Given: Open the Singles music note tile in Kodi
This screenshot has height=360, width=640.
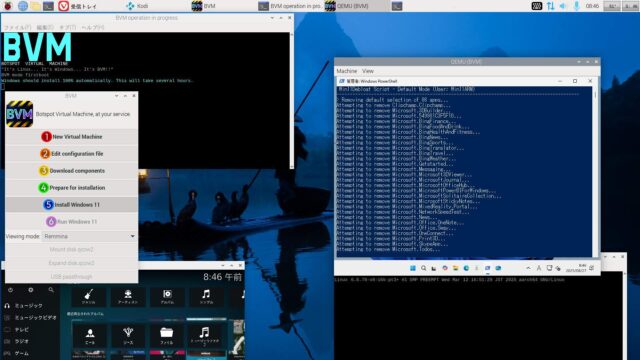Looking at the screenshot, I should pos(206,297).
